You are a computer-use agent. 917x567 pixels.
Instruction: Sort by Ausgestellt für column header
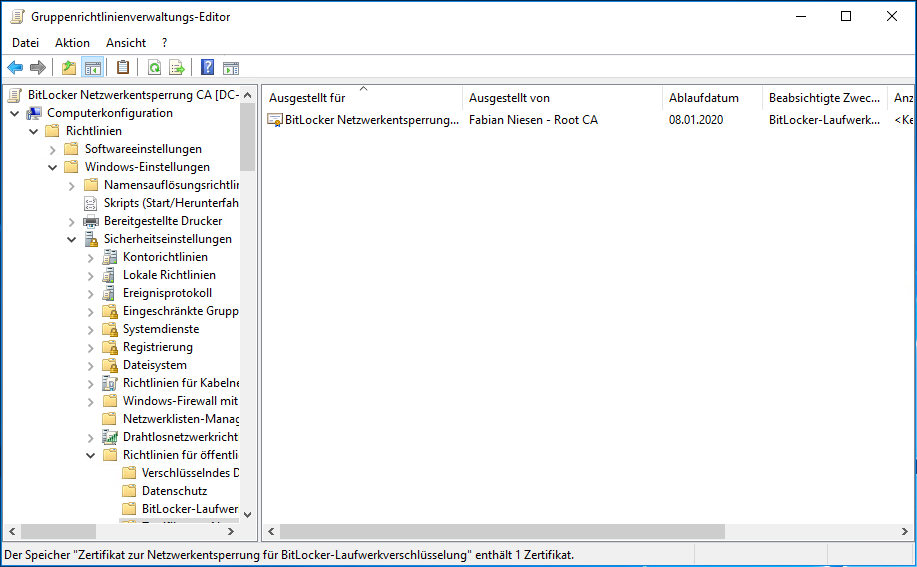coord(363,98)
